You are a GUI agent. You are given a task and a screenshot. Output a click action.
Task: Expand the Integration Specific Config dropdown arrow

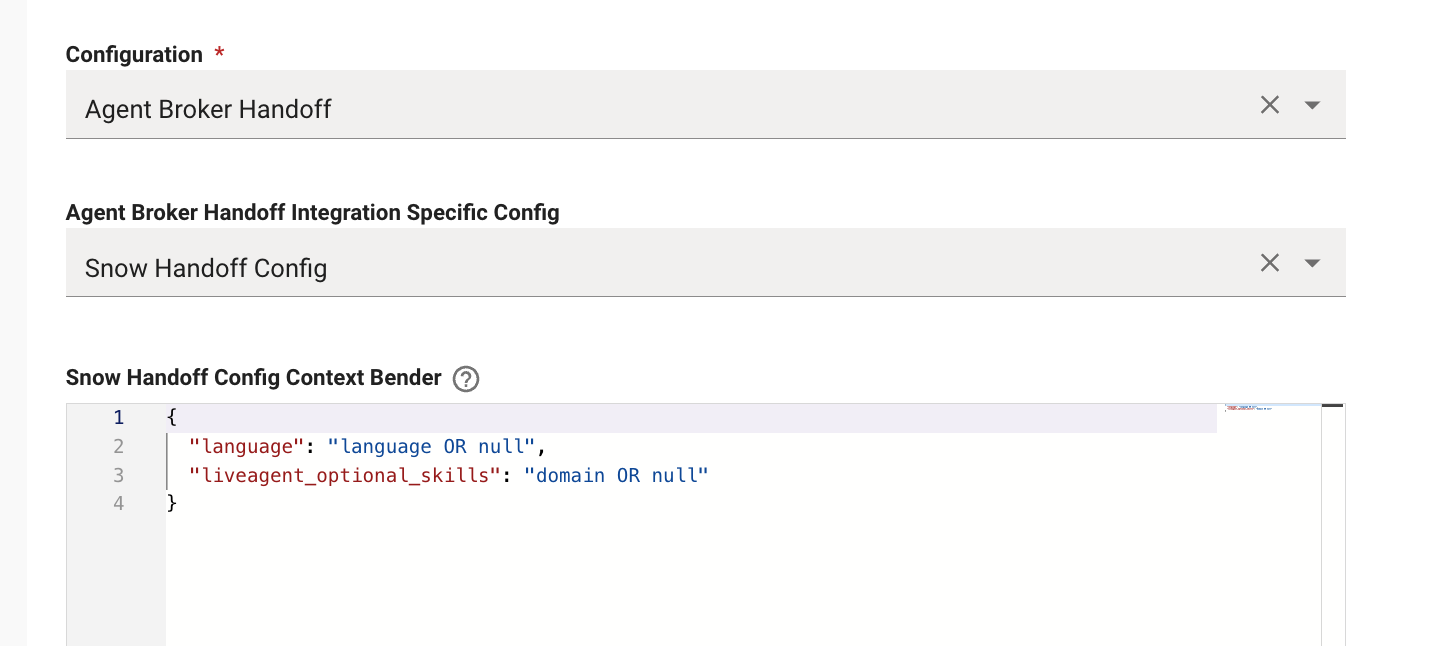pyautogui.click(x=1313, y=263)
